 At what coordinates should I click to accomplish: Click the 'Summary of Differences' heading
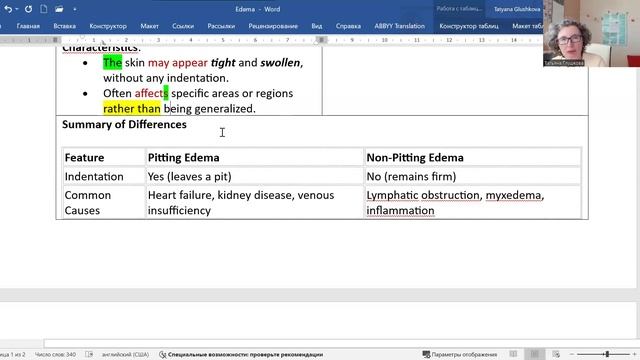coord(124,124)
